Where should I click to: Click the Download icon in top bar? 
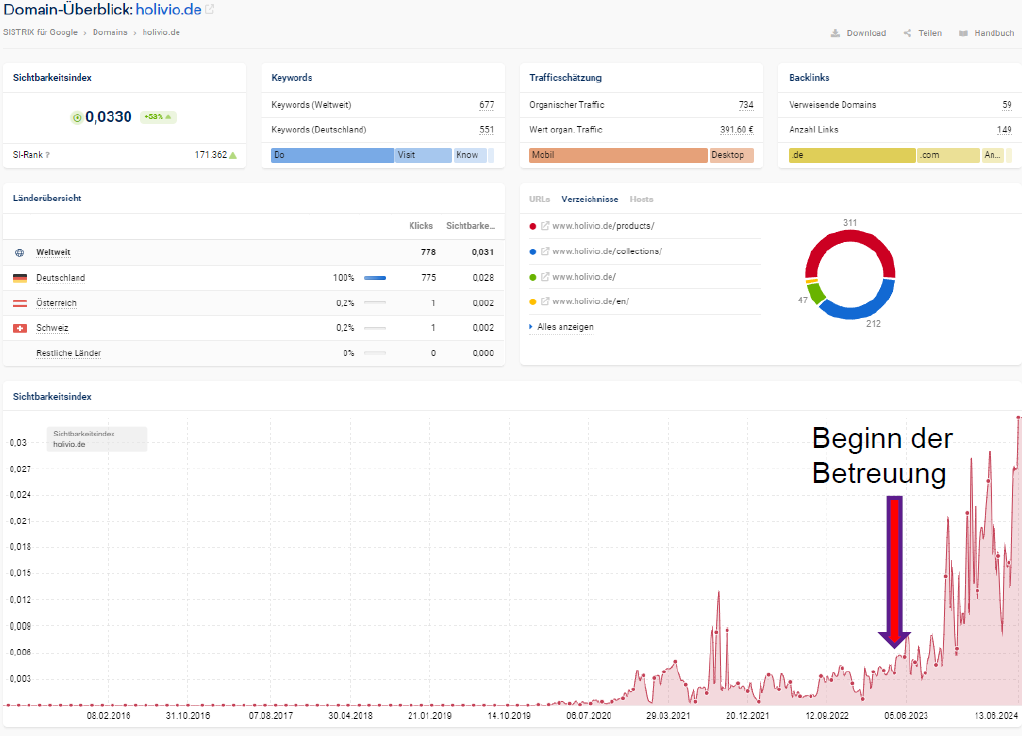pos(835,33)
